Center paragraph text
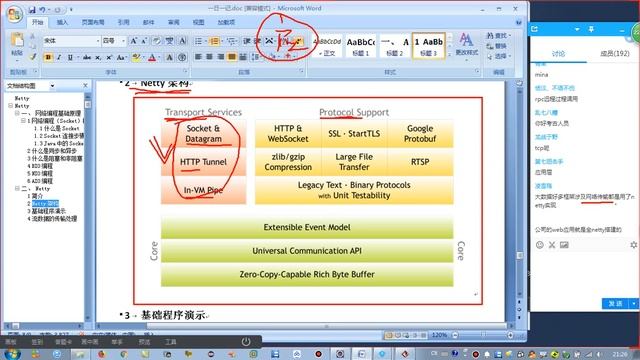The height and width of the screenshot is (360, 640). coord(209,57)
